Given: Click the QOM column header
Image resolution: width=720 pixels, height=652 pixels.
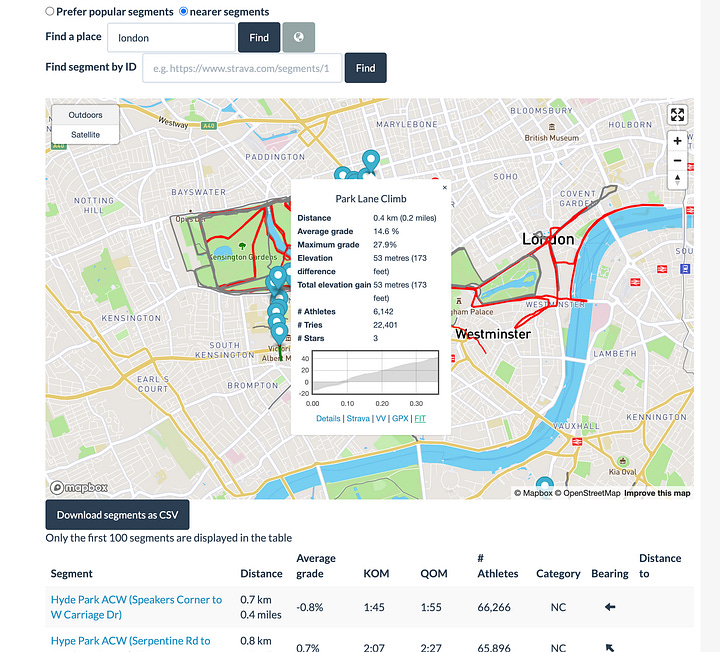Looking at the screenshot, I should coord(433,573).
